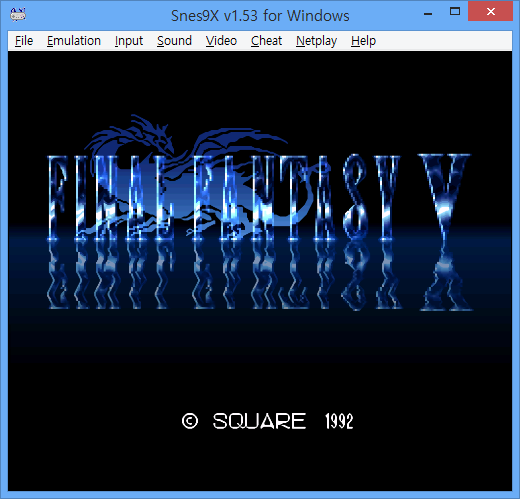Click the Snes9X v1.53 for Windows title text
Image resolution: width=520 pixels, height=499 pixels.
click(x=260, y=16)
